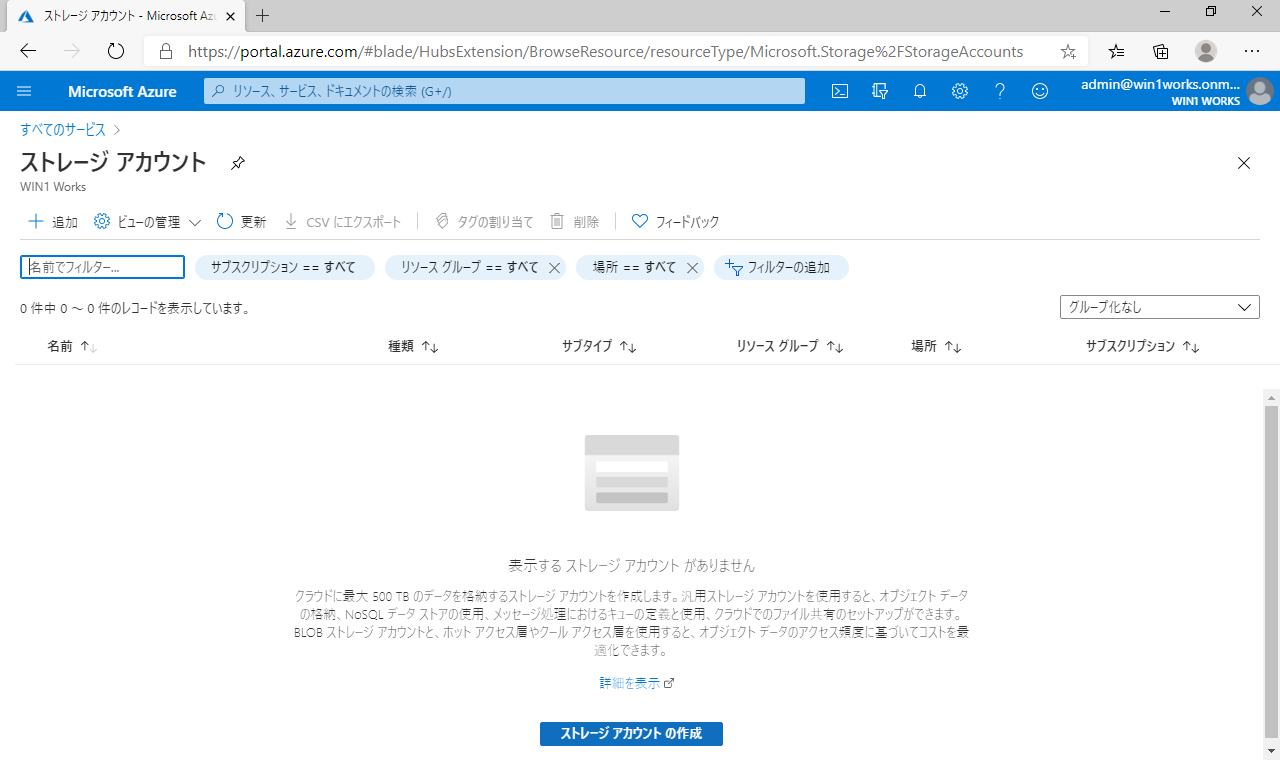
Task: Click フィルターの追加 to add a filter
Action: [x=781, y=267]
